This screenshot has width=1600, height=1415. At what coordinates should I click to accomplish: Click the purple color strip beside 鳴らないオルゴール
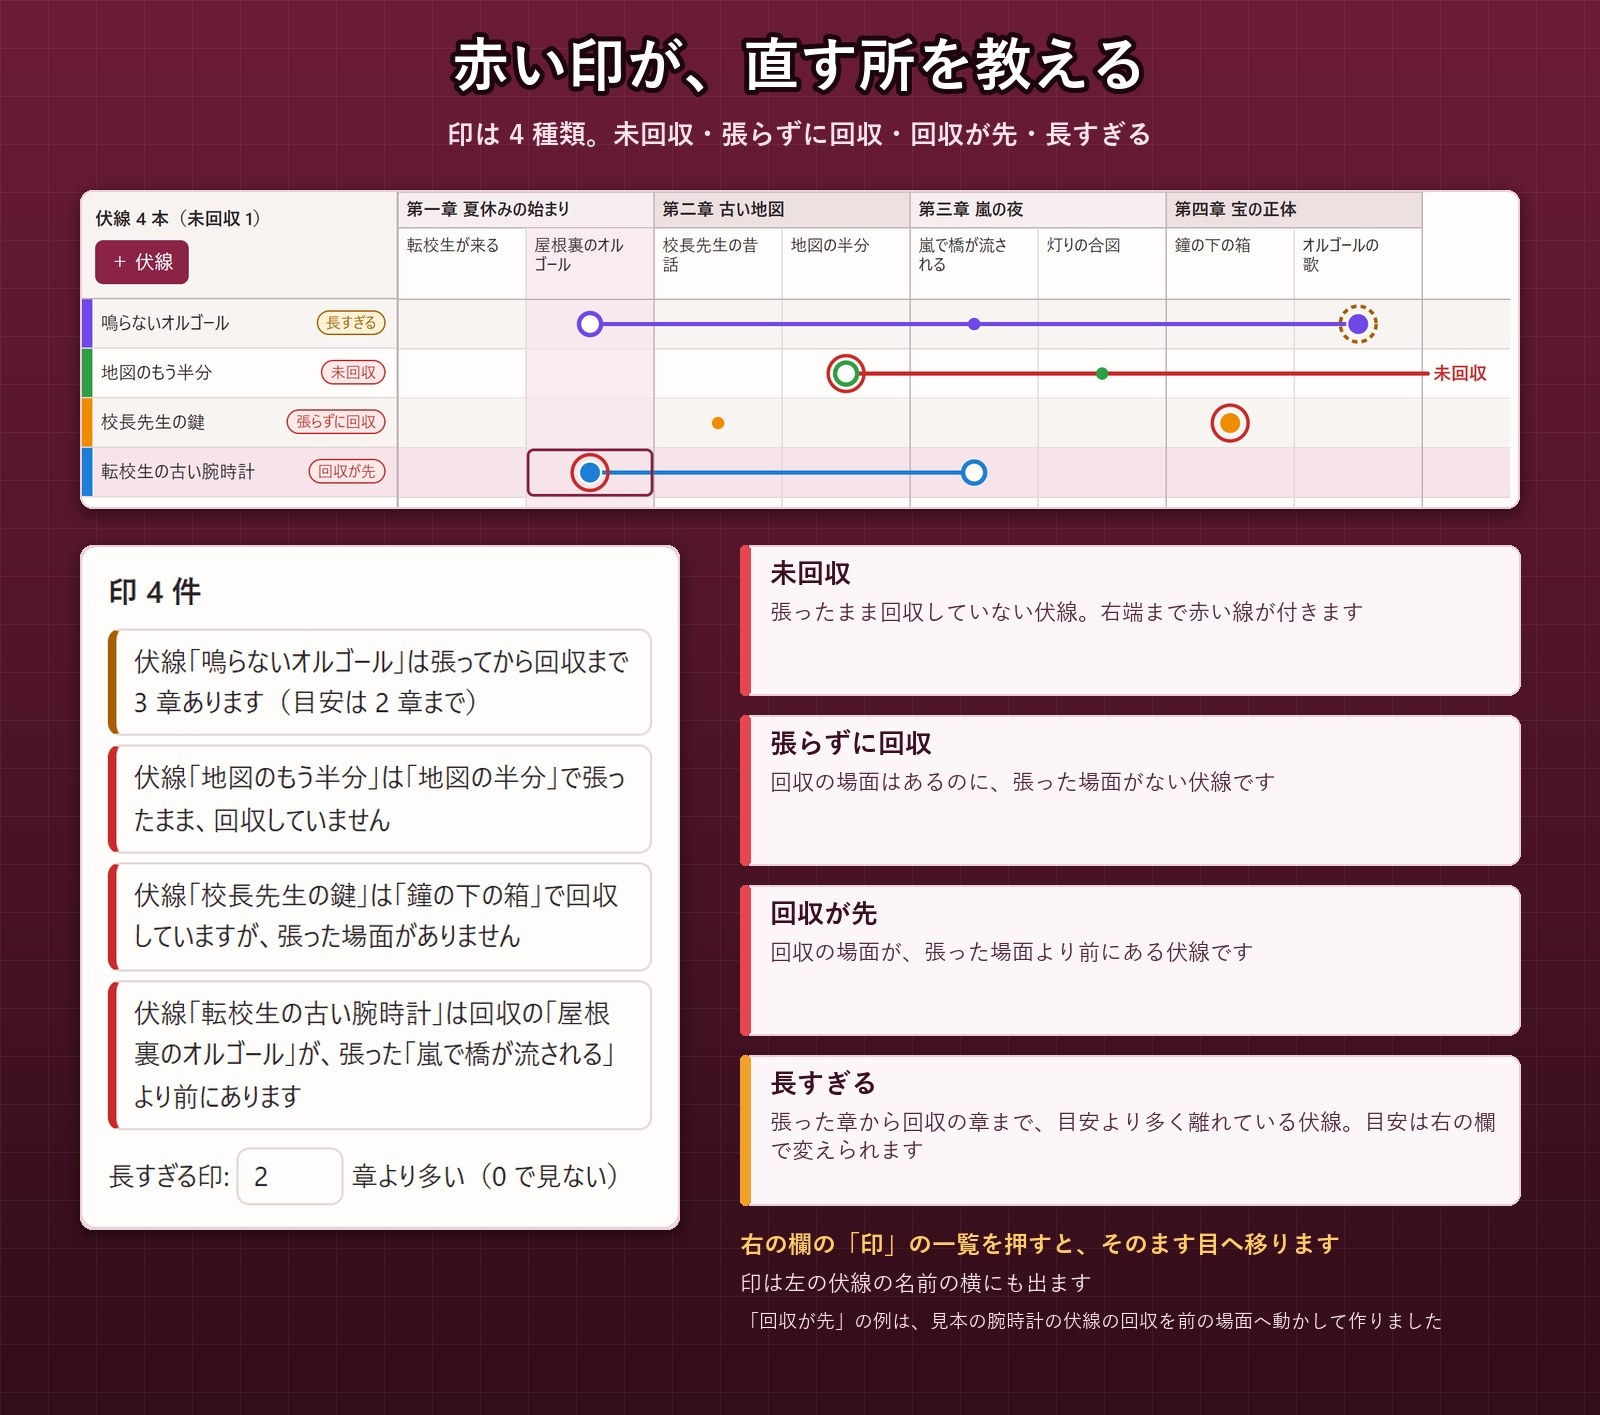87,323
